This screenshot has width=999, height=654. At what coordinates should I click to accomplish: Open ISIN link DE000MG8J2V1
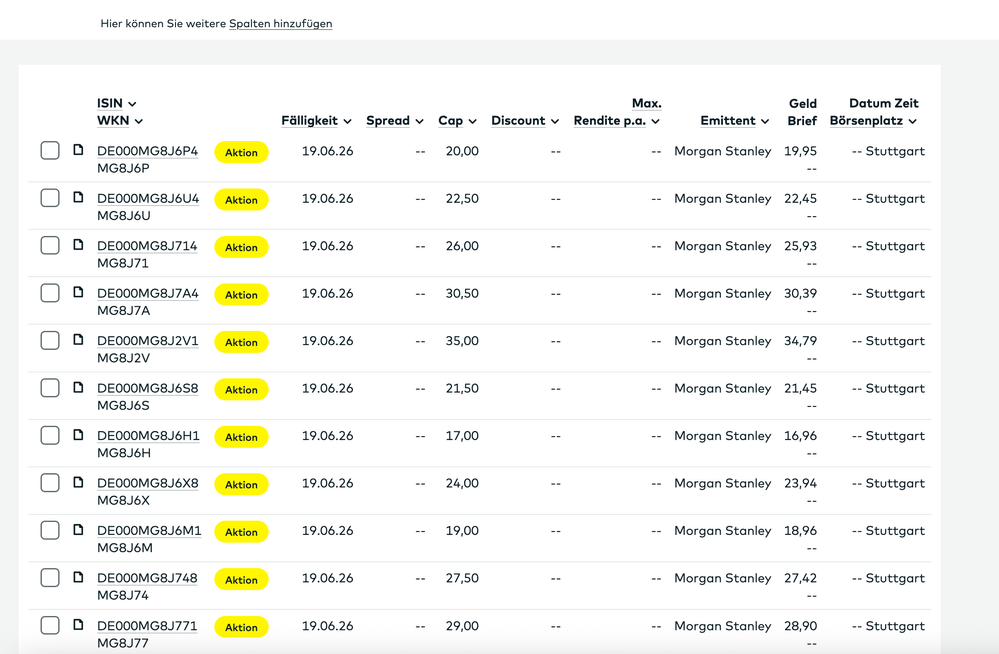tap(148, 341)
